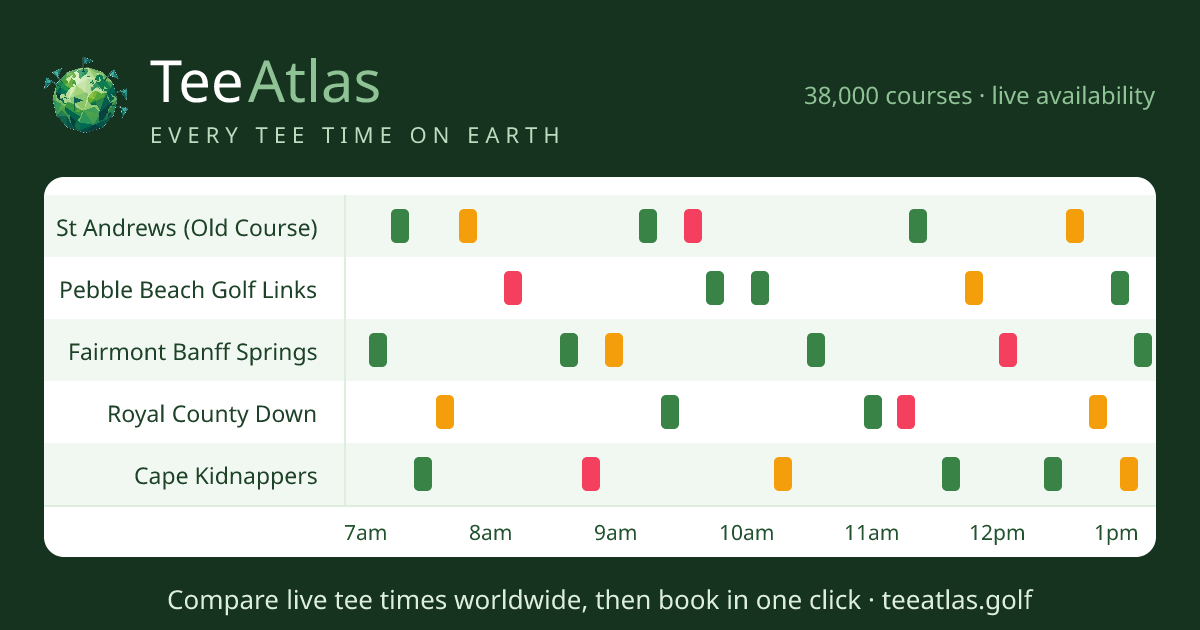Open the Pebble Beach Golf Links course label
The width and height of the screenshot is (1200, 630).
click(x=188, y=290)
